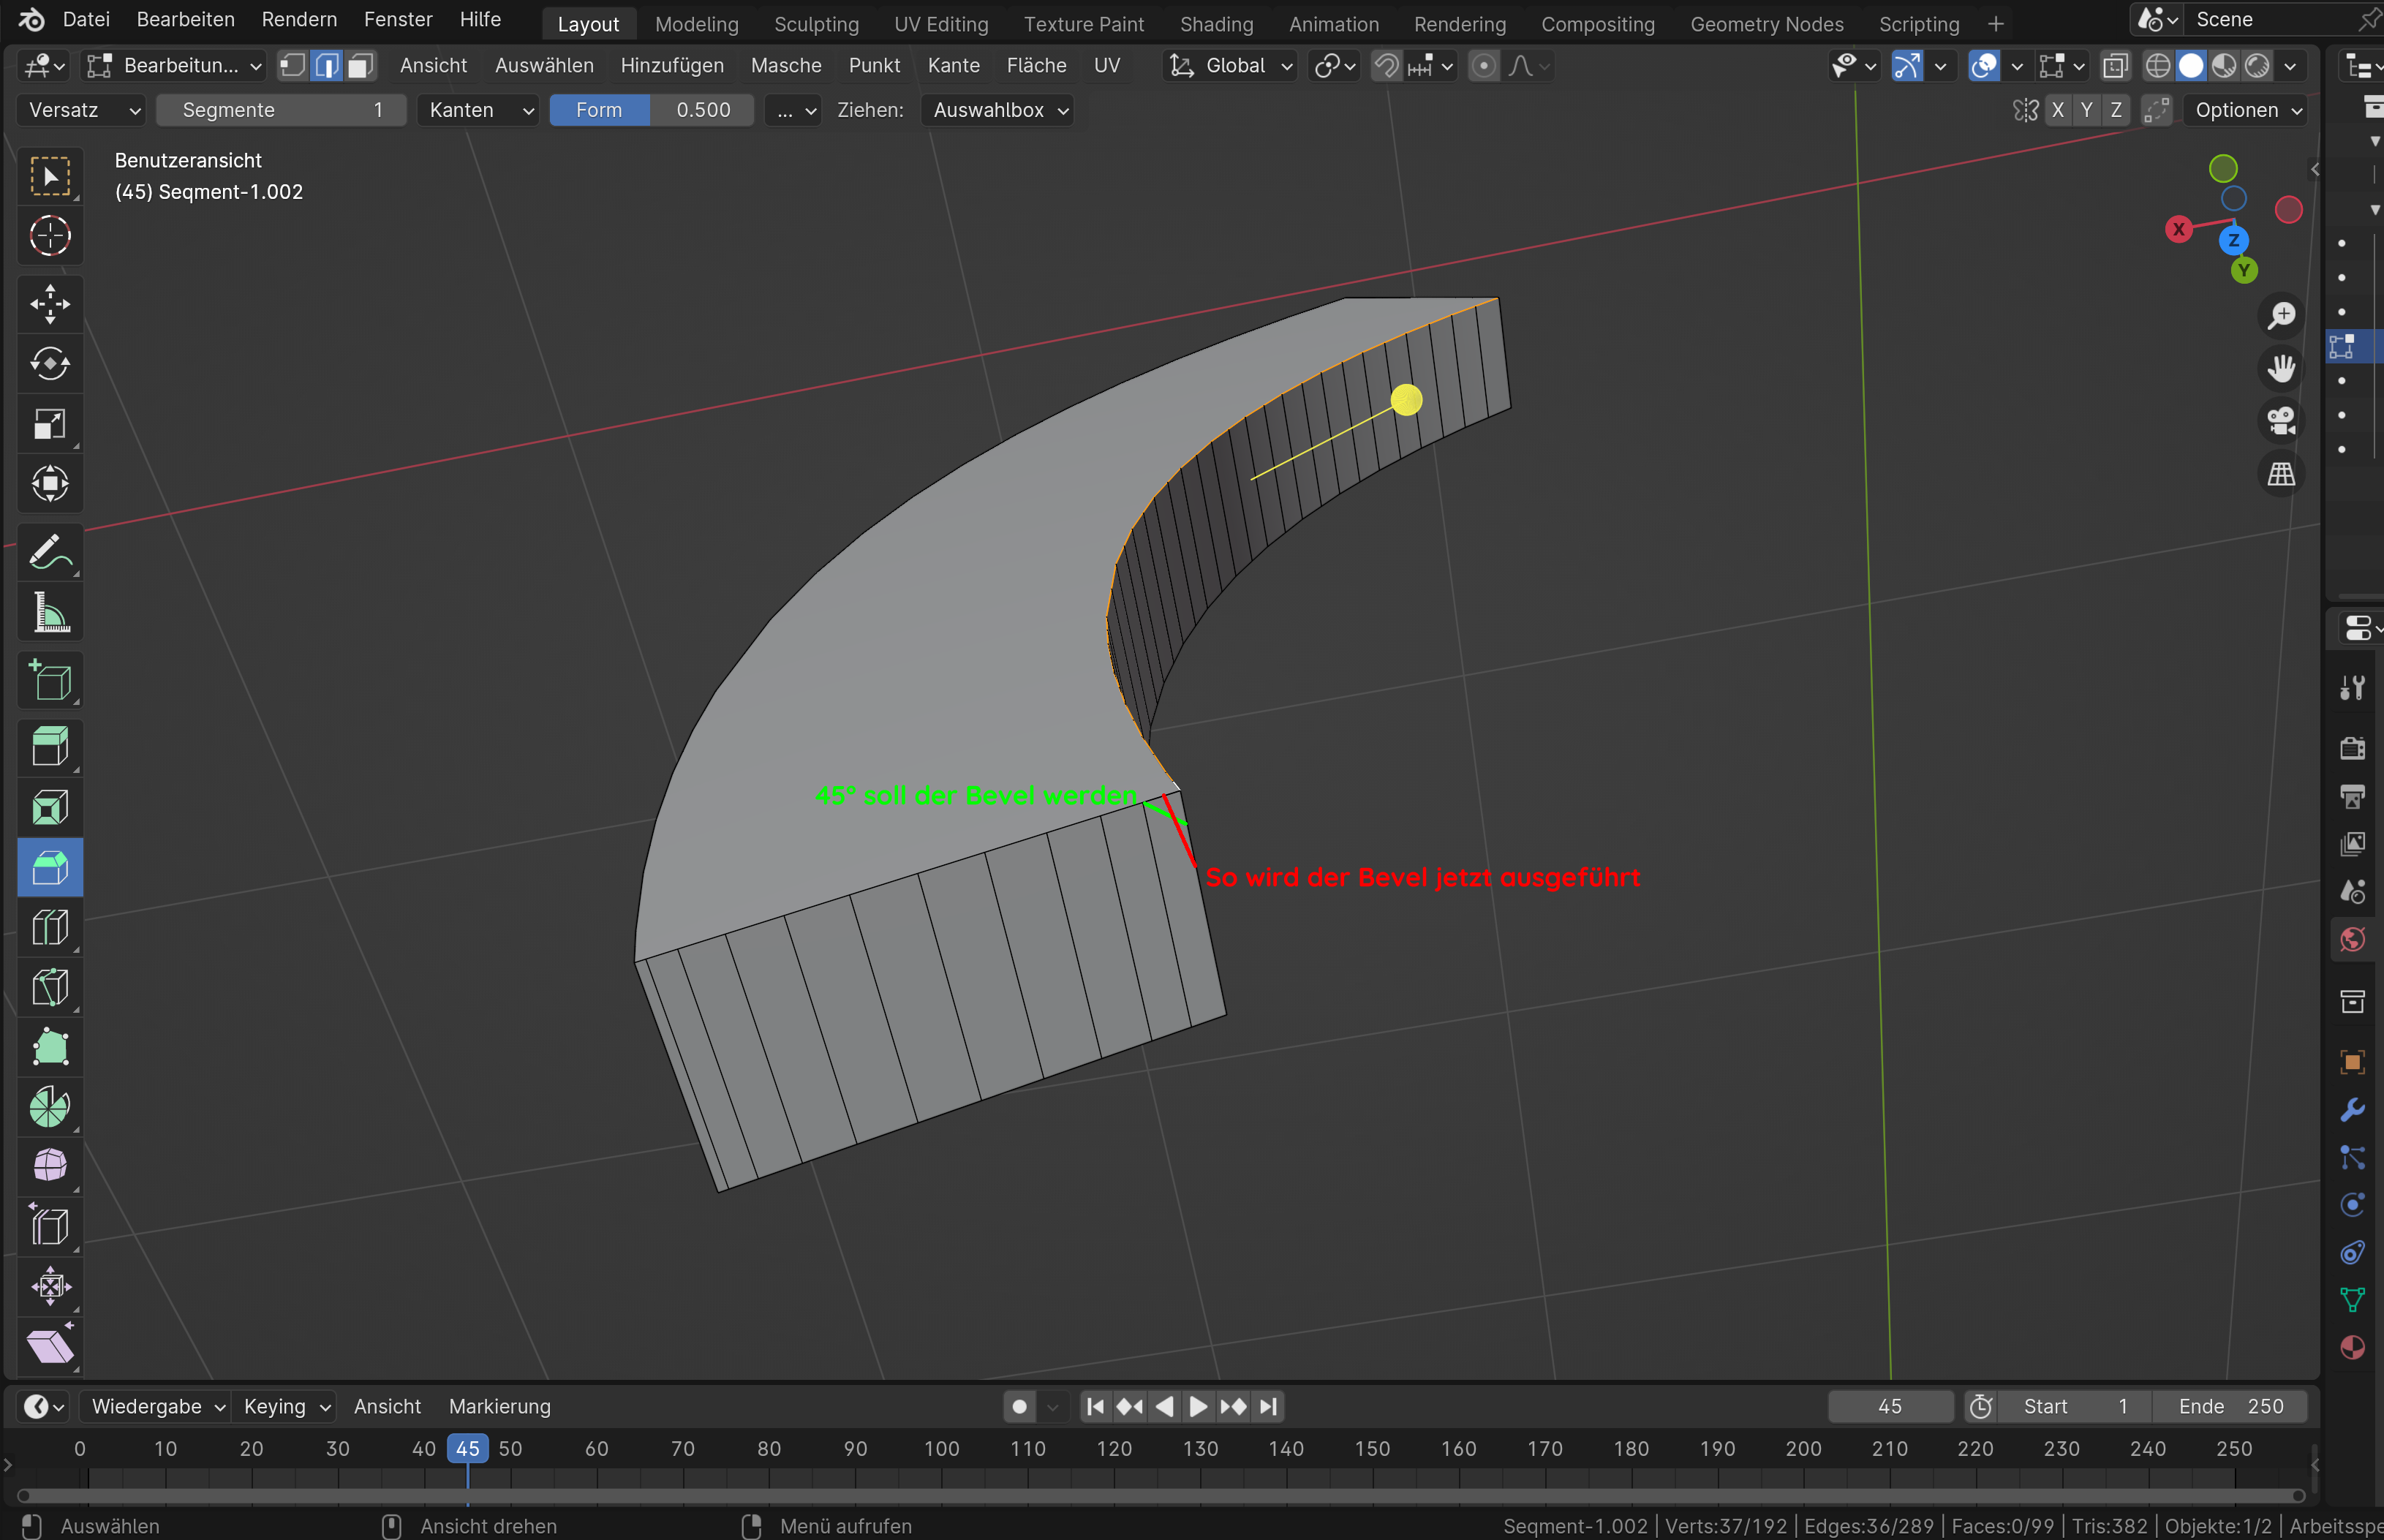
Task: Select the Extrude Region tool
Action: point(50,746)
